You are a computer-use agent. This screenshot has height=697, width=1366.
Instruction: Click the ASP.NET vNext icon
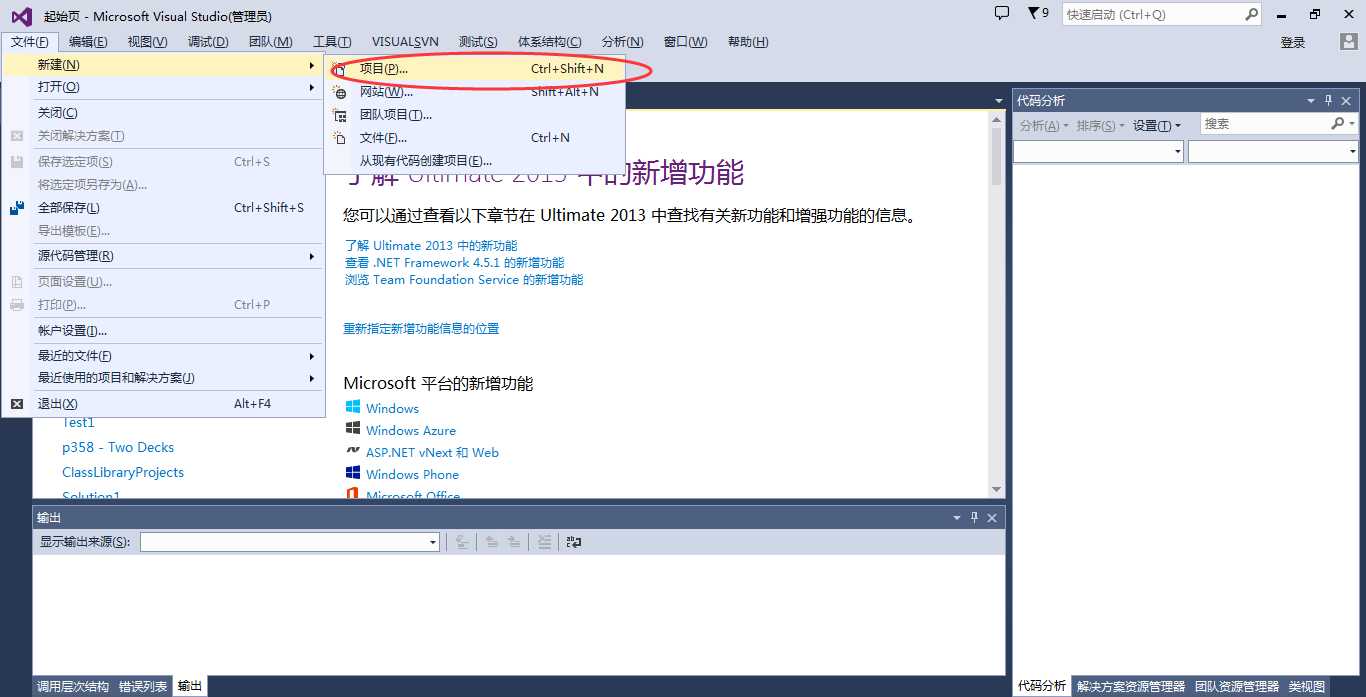pos(353,451)
